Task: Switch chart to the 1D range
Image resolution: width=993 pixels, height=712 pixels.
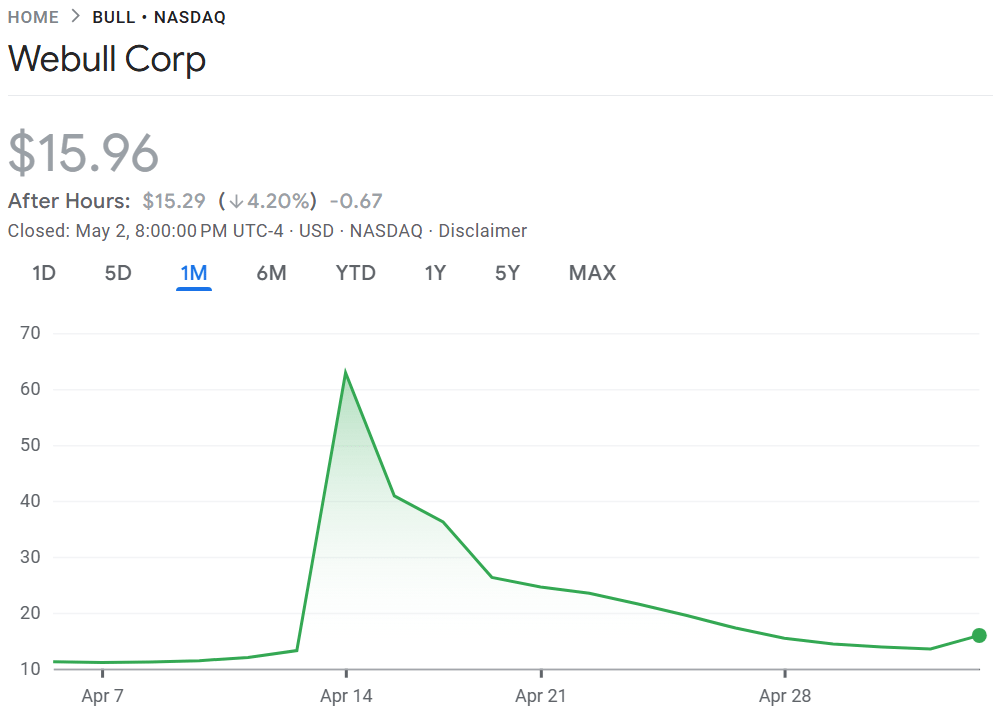Action: coord(44,273)
